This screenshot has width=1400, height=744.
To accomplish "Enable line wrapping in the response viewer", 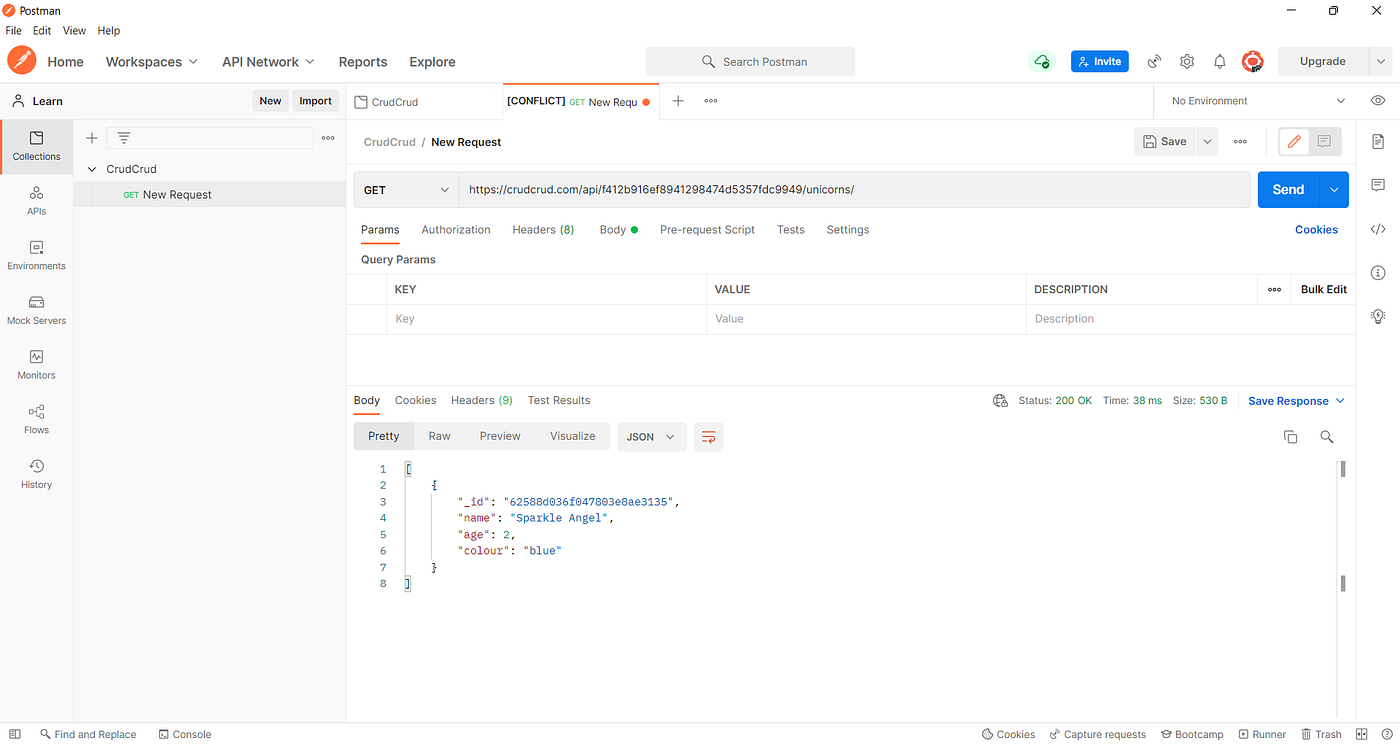I will coord(708,436).
